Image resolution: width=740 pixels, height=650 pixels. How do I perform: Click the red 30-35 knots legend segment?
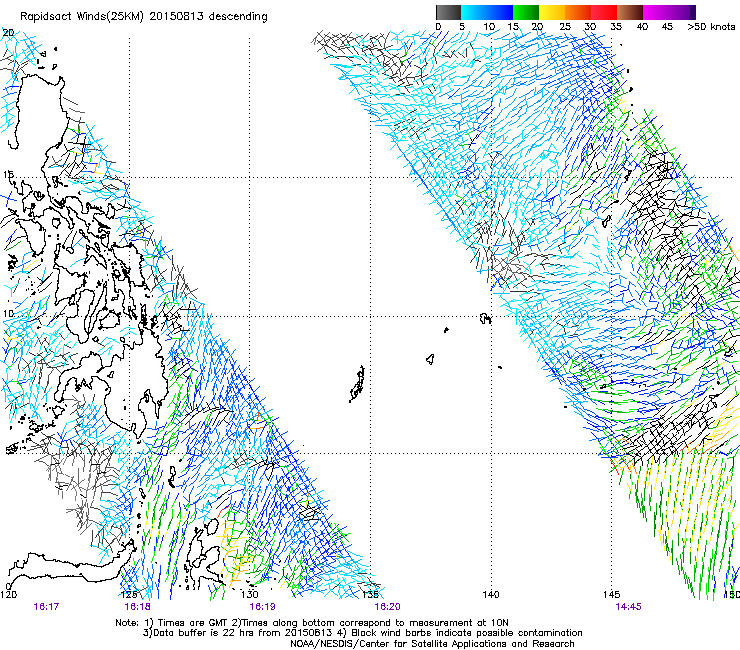coord(604,12)
